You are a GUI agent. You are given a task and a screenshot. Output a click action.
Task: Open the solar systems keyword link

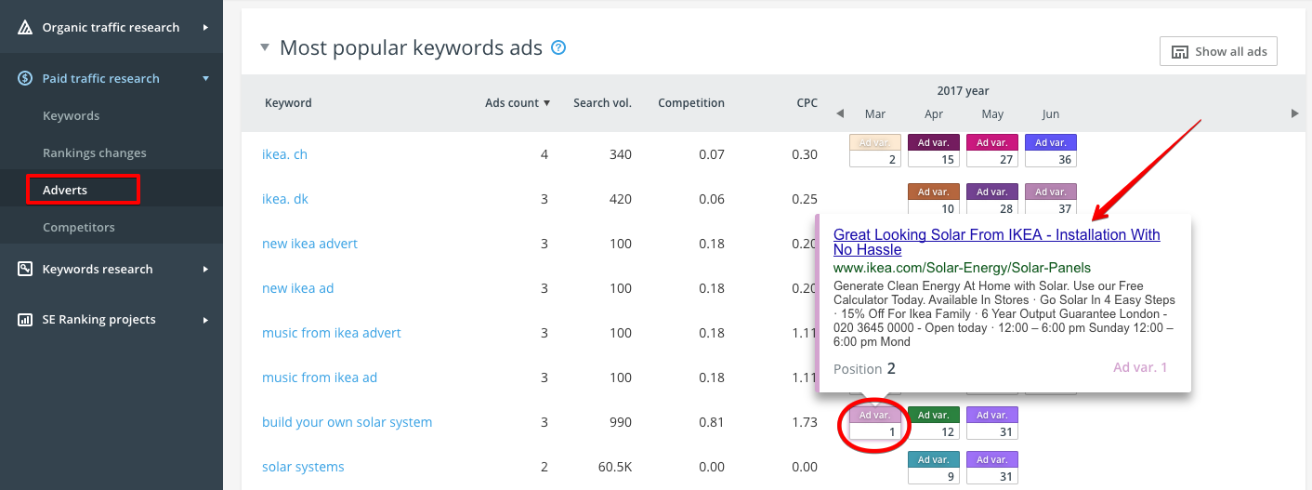point(303,467)
